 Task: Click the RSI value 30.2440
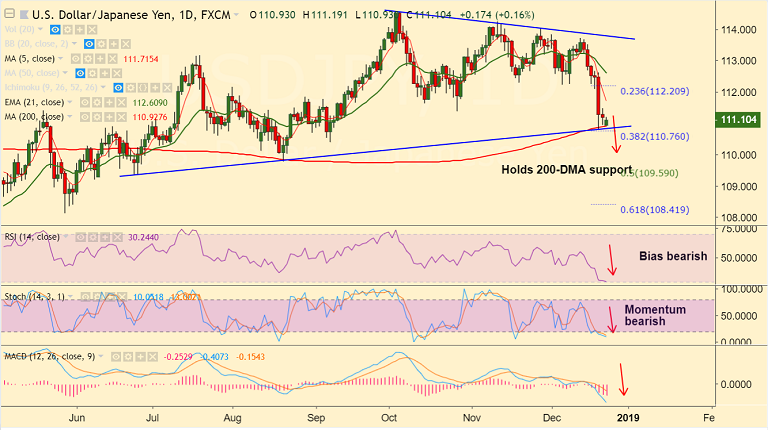(x=144, y=238)
